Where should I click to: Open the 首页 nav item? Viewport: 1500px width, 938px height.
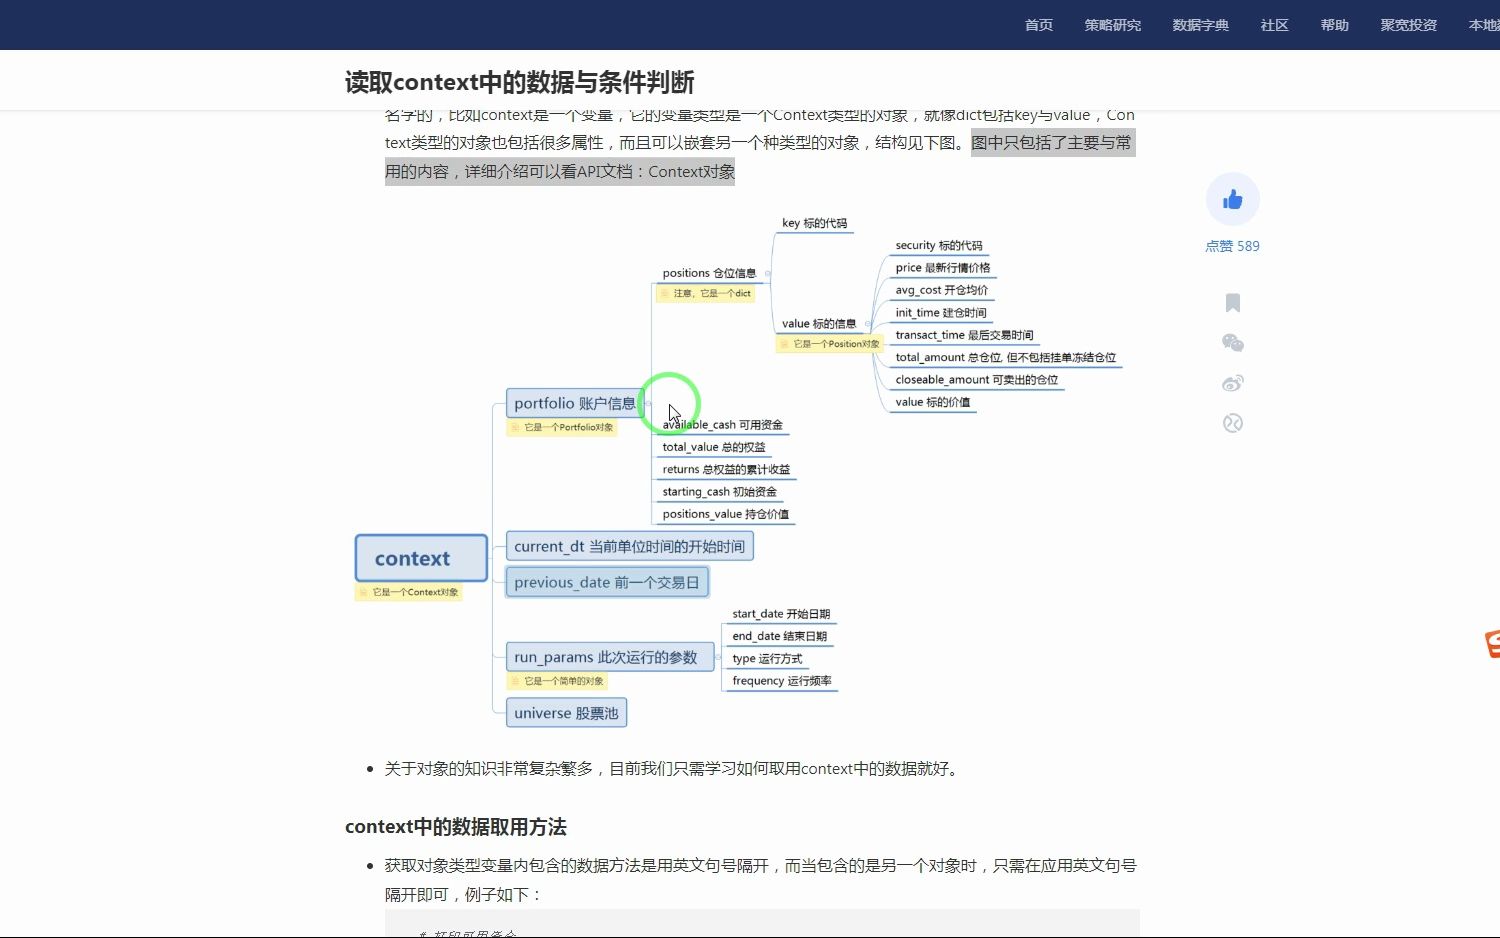(x=1039, y=25)
